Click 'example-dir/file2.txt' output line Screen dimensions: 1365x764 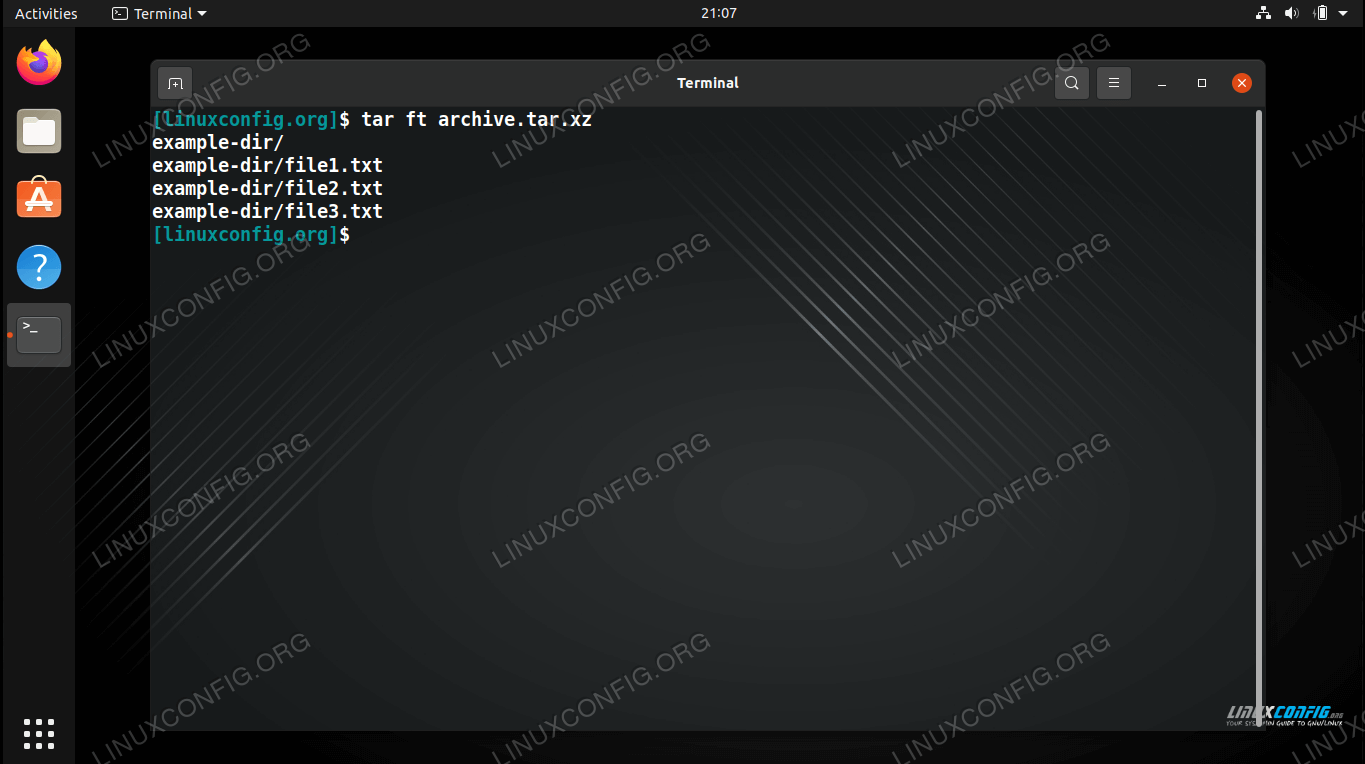pos(267,189)
